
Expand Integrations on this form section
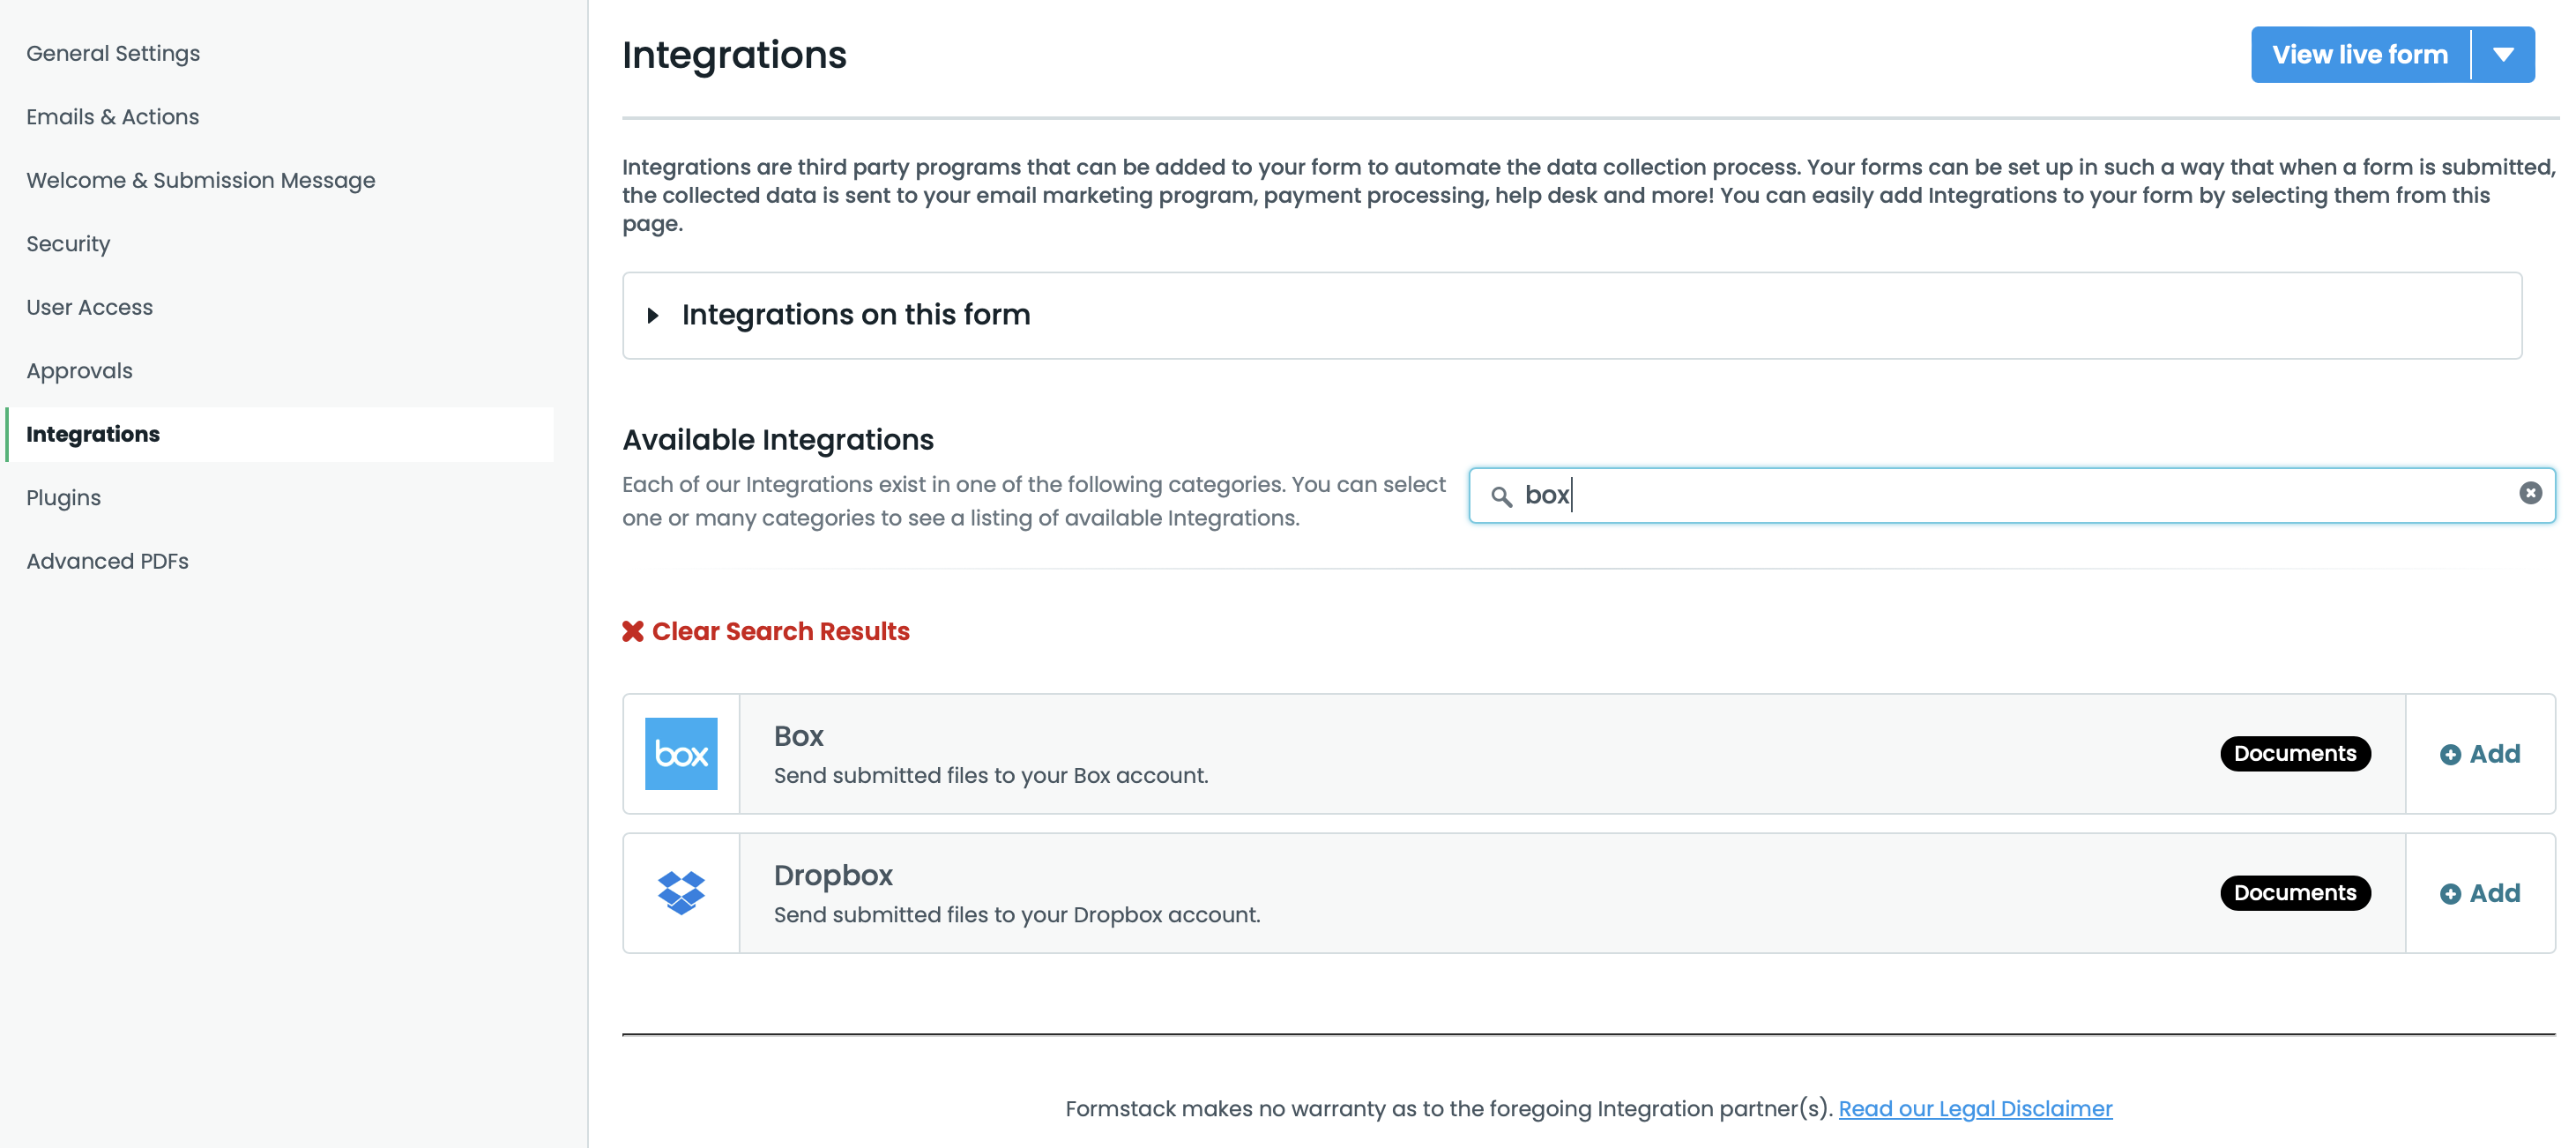click(654, 315)
